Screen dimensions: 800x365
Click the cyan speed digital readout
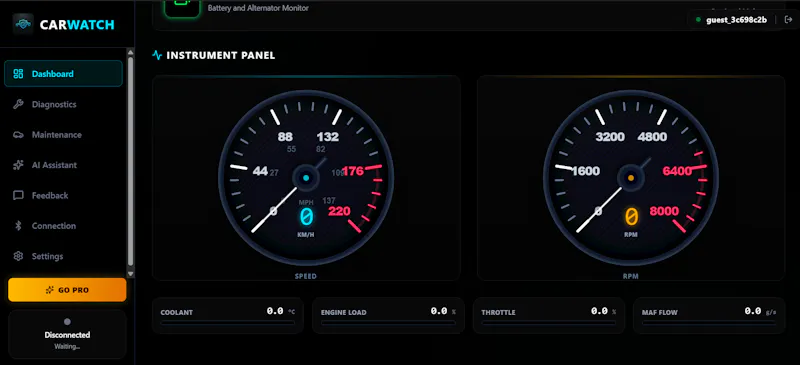306,217
